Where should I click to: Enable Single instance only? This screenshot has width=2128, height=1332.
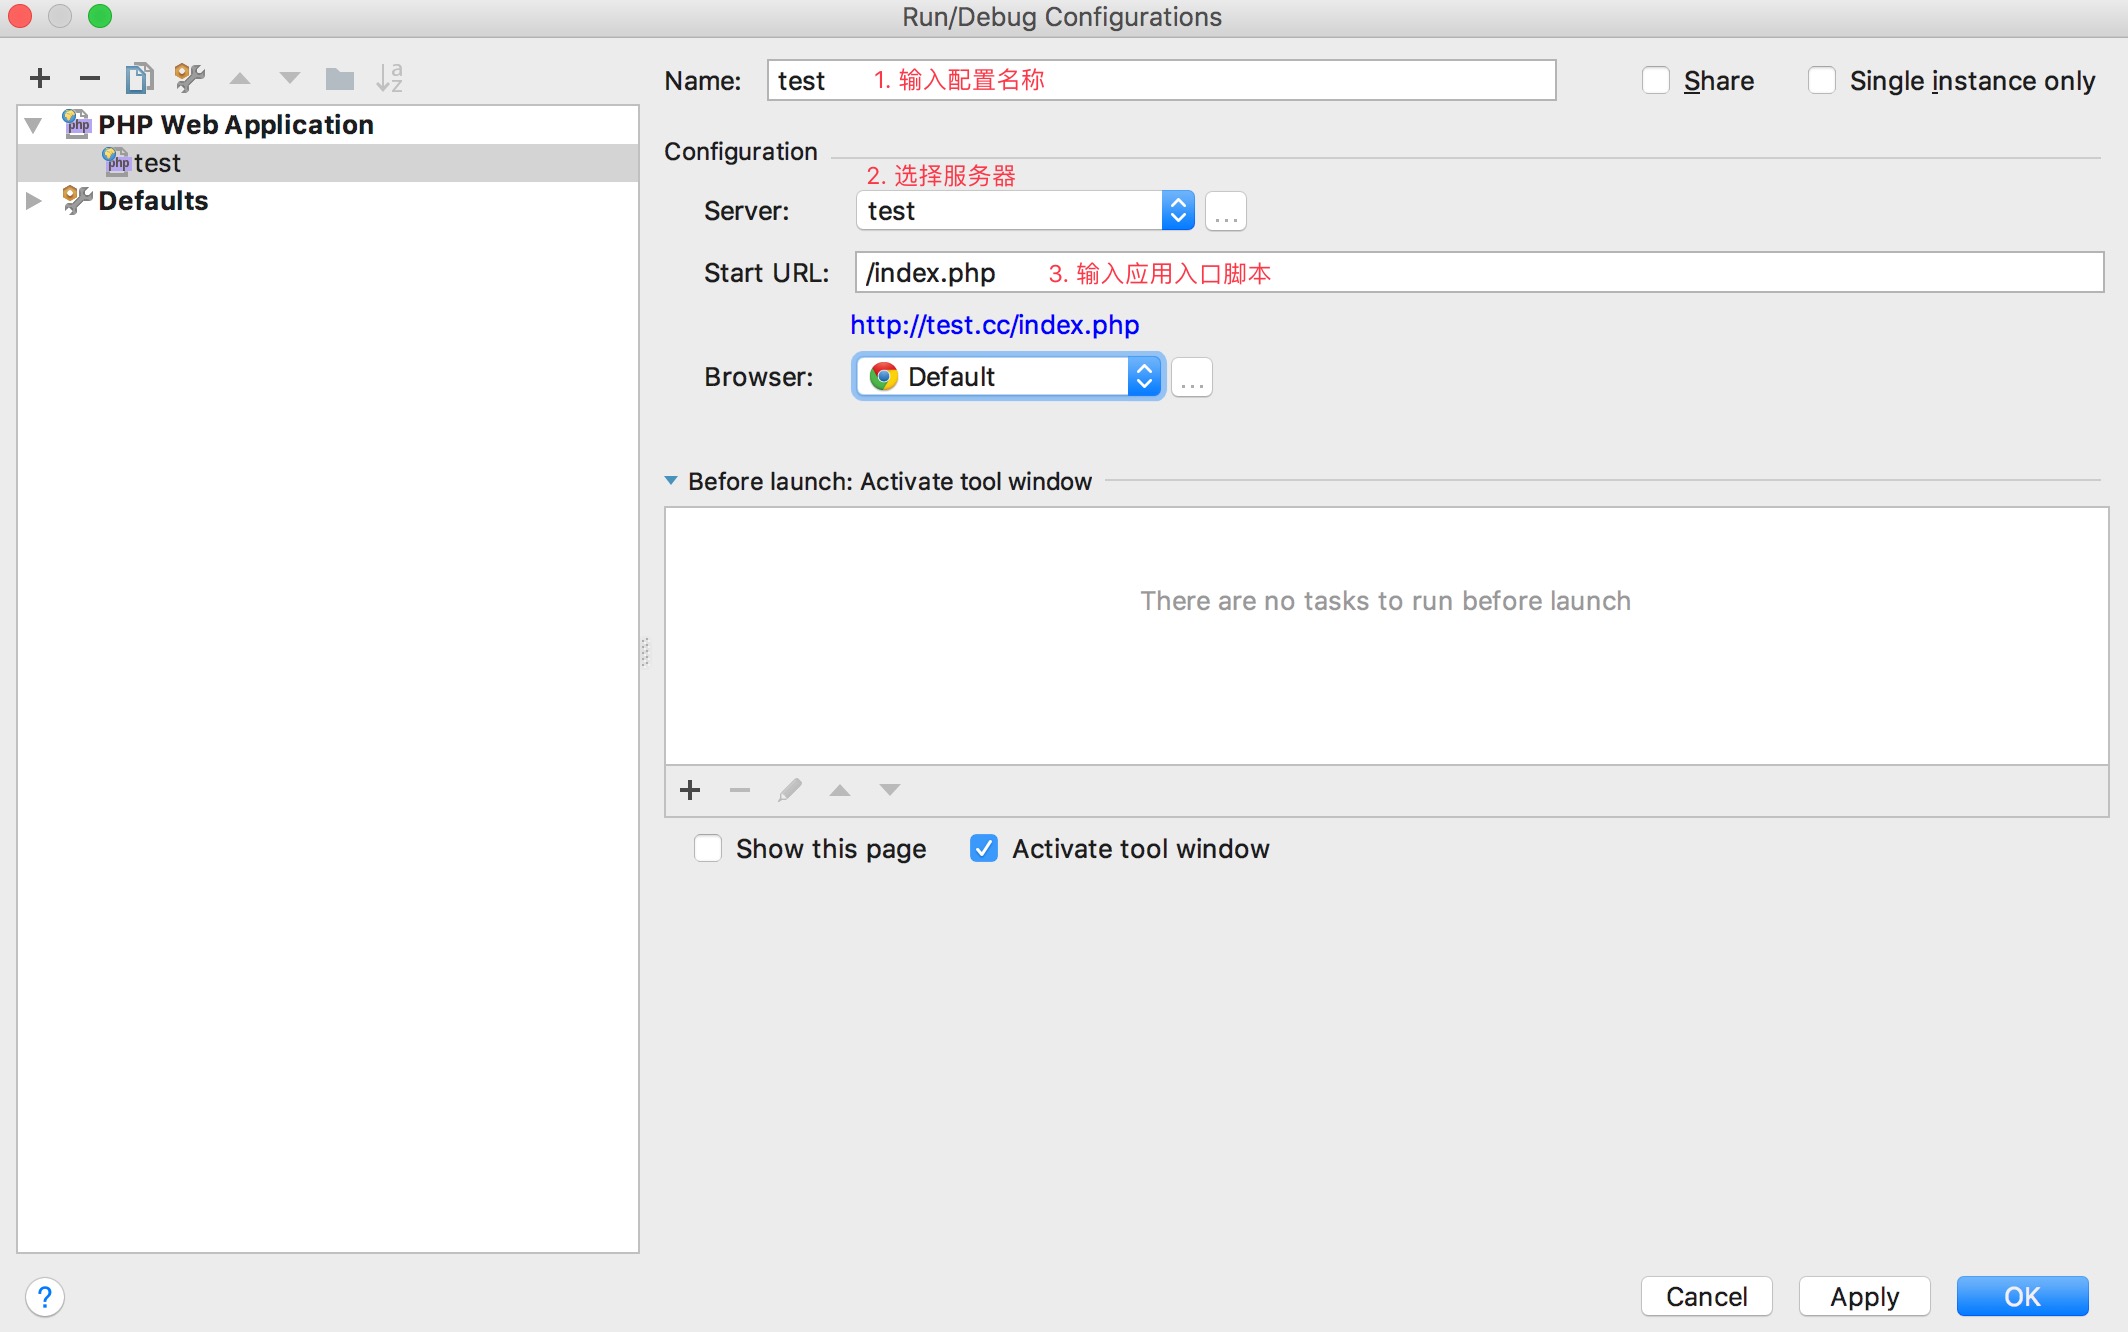1822,80
